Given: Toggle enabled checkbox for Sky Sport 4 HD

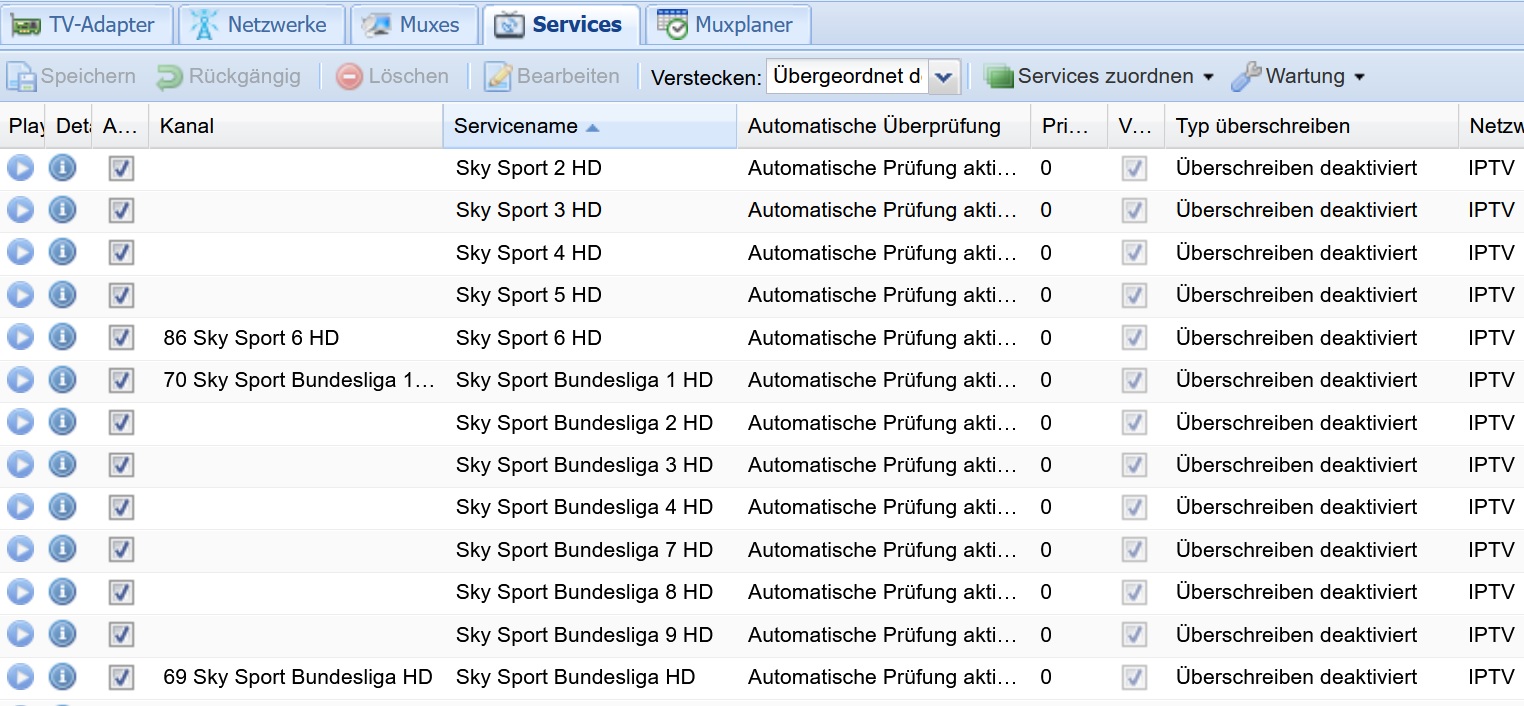Looking at the screenshot, I should 121,253.
